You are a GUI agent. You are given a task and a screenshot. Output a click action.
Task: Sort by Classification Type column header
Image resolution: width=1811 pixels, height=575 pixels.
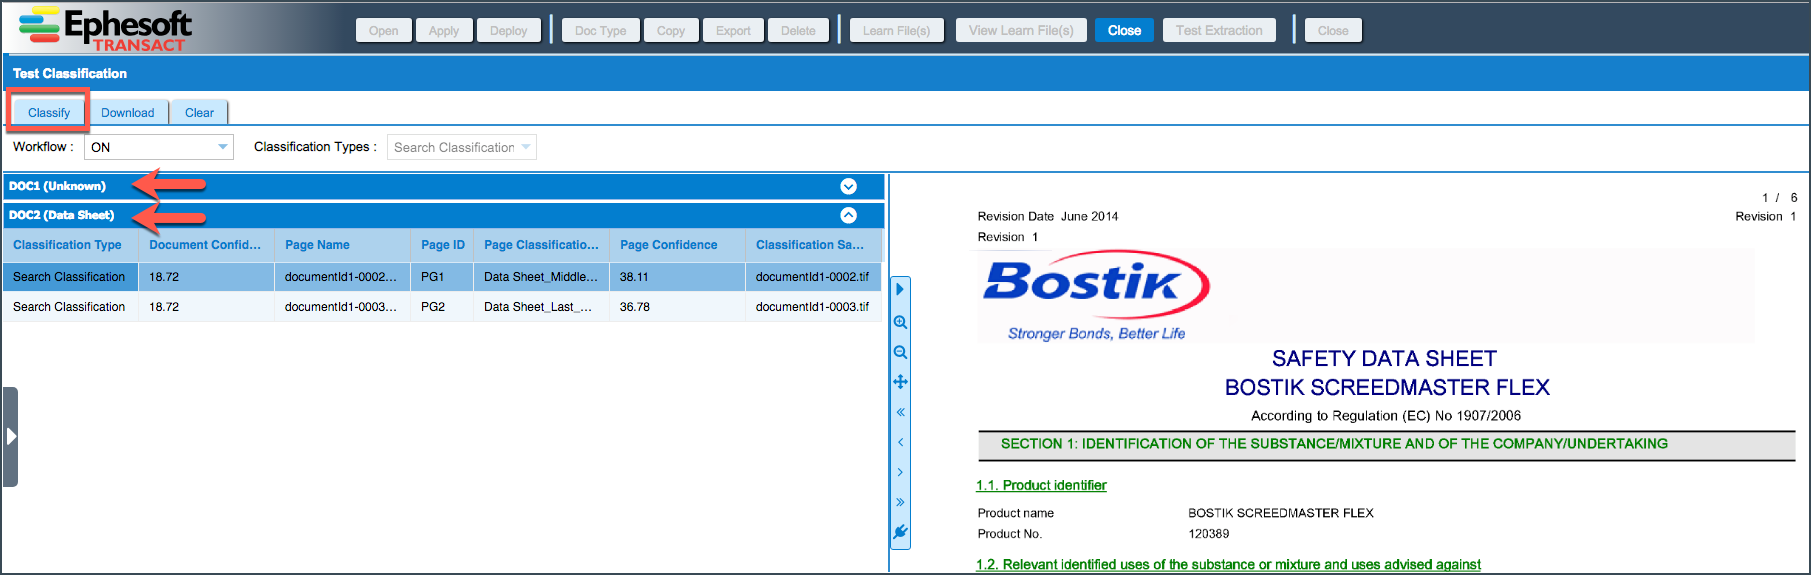click(x=70, y=245)
